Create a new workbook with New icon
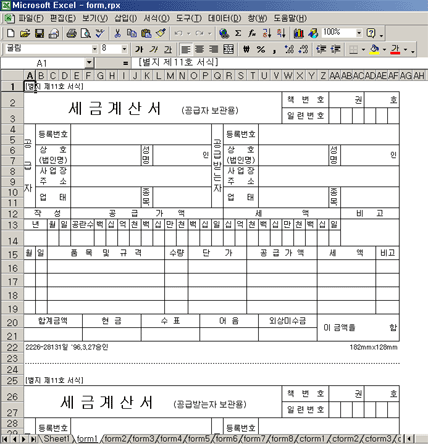 pyautogui.click(x=11, y=33)
